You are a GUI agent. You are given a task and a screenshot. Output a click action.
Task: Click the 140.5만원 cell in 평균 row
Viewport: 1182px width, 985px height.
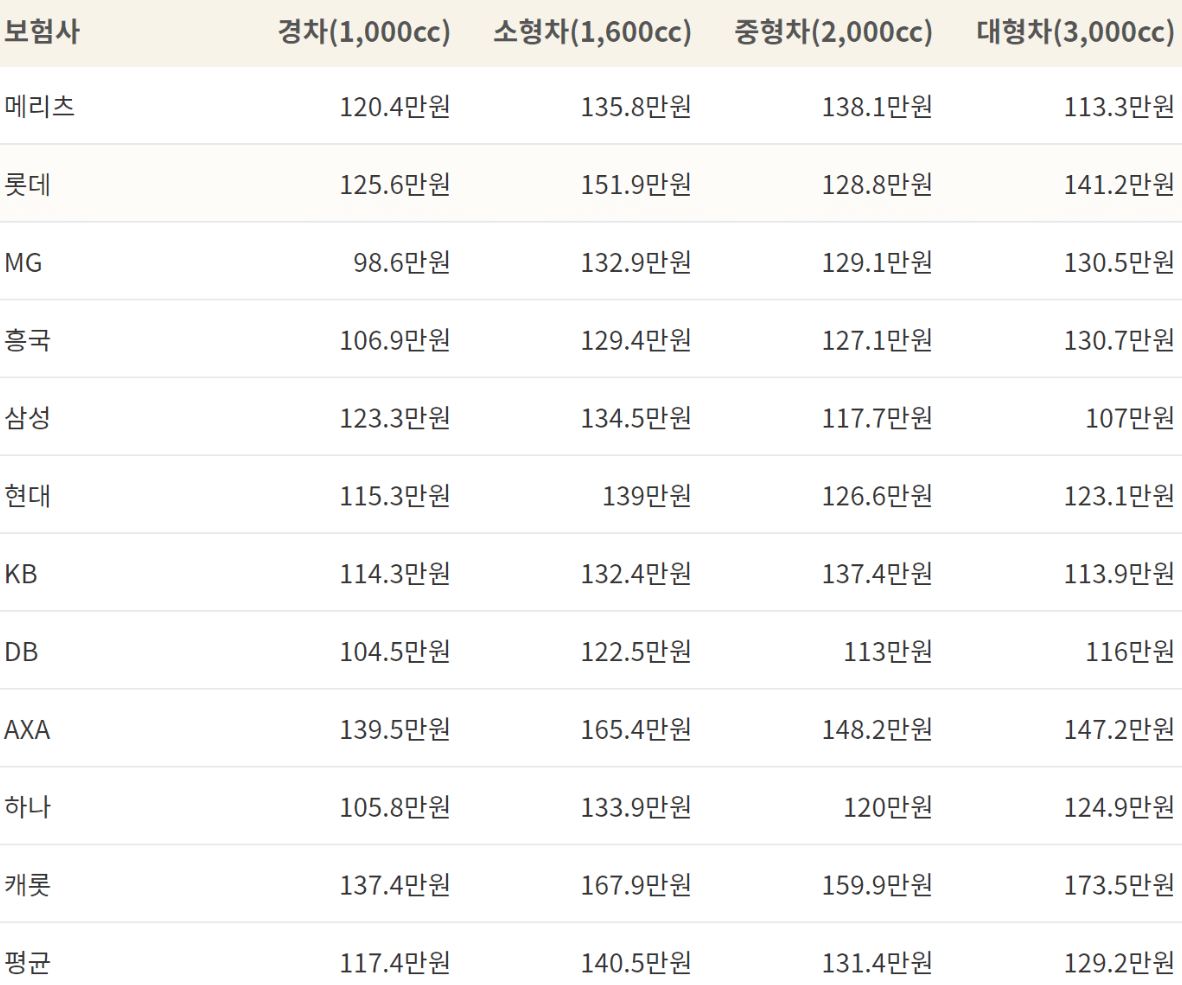pyautogui.click(x=636, y=962)
